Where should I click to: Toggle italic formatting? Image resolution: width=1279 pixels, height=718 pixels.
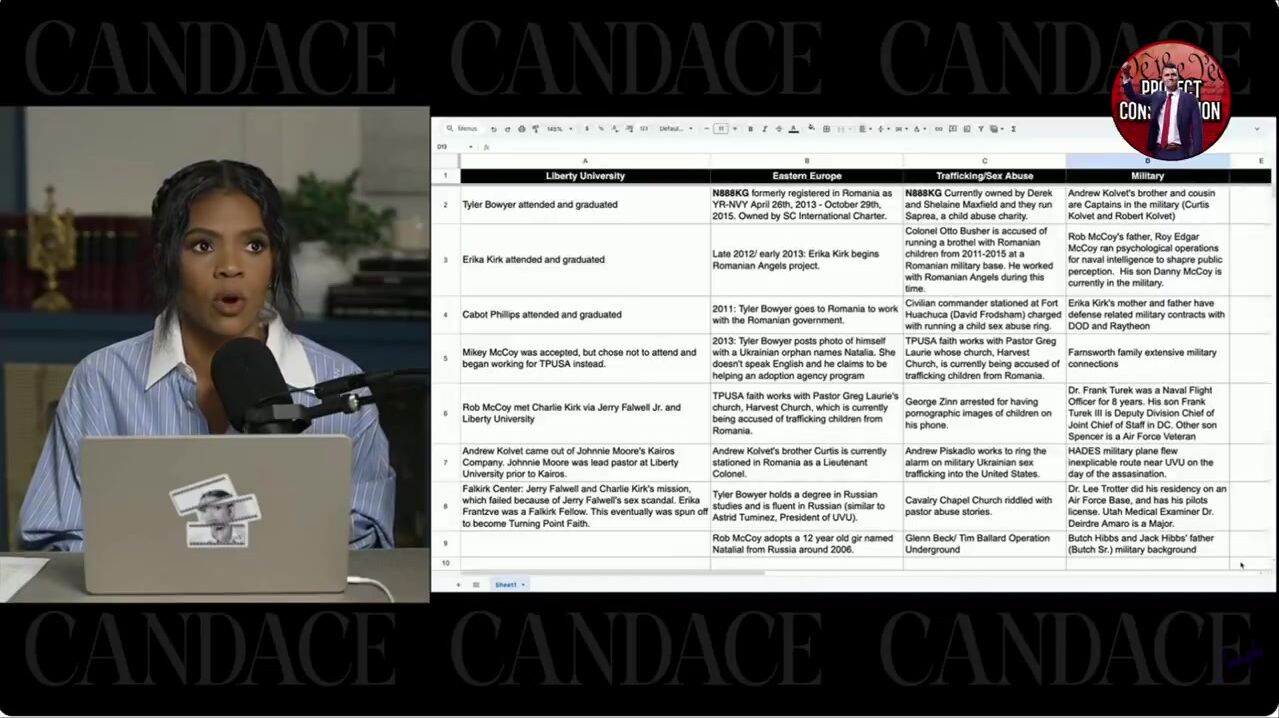tap(764, 129)
